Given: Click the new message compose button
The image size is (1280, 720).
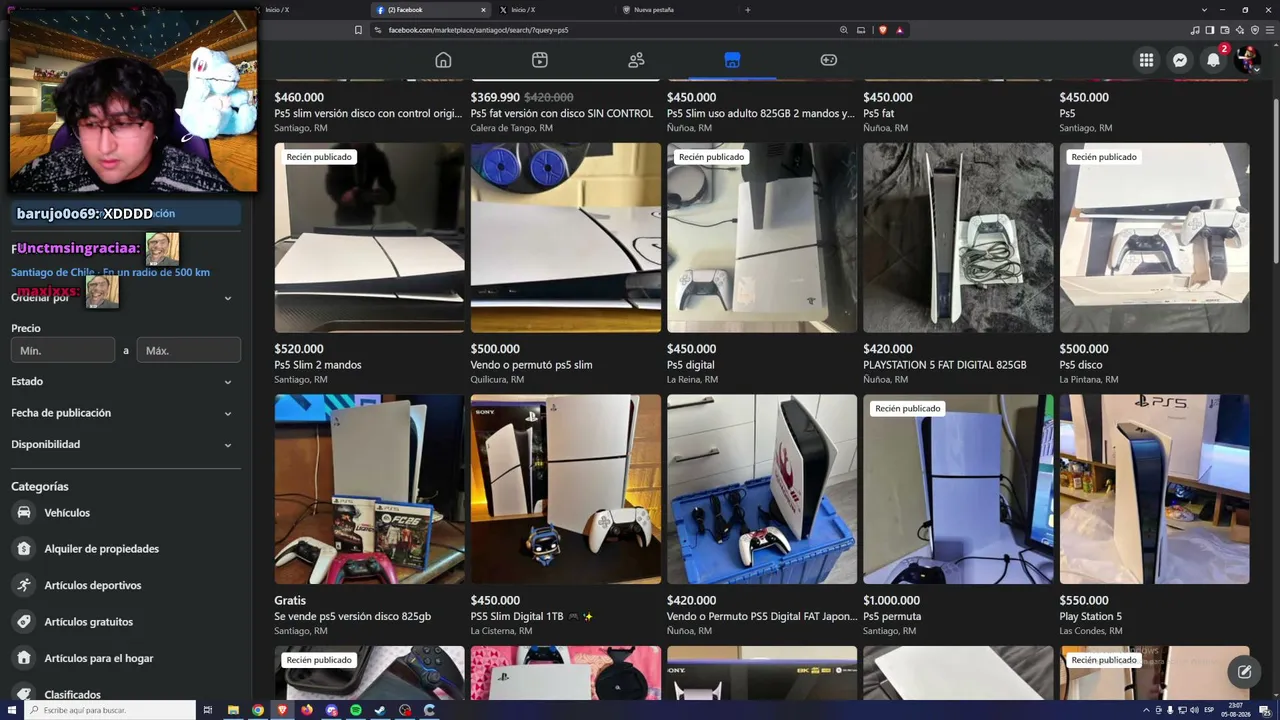Looking at the screenshot, I should coord(1244,672).
